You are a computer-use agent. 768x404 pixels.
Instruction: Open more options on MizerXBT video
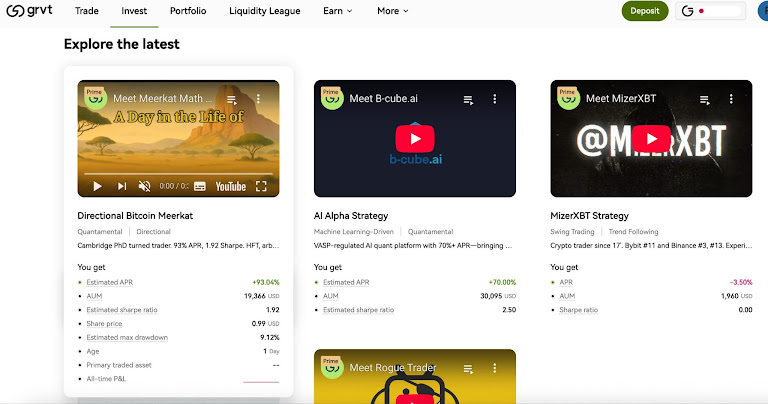(731, 99)
